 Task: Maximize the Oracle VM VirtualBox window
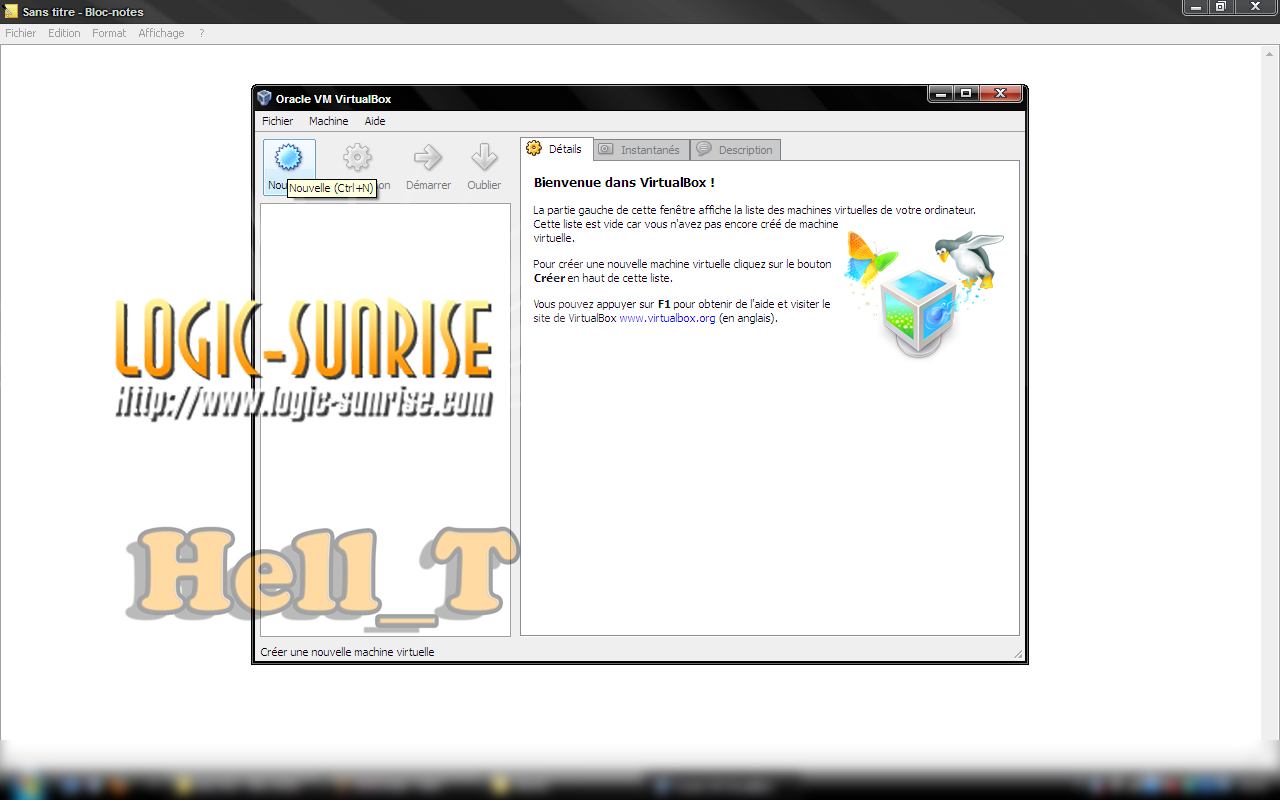[x=965, y=93]
